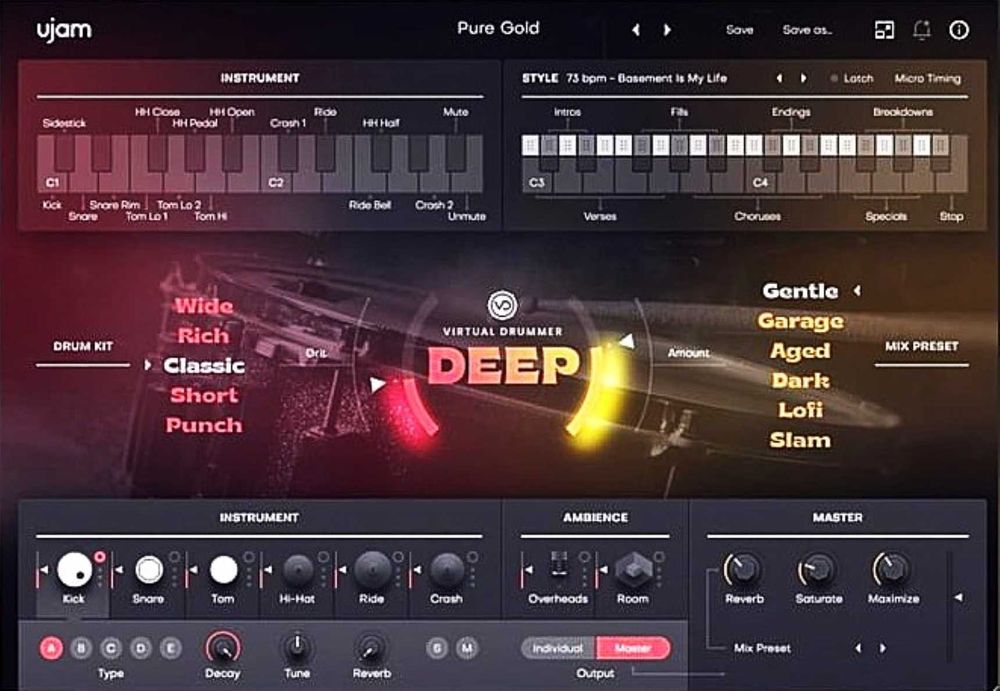The height and width of the screenshot is (691, 1000).
Task: Select the Hi-Hat instrument icon
Action: pos(298,569)
